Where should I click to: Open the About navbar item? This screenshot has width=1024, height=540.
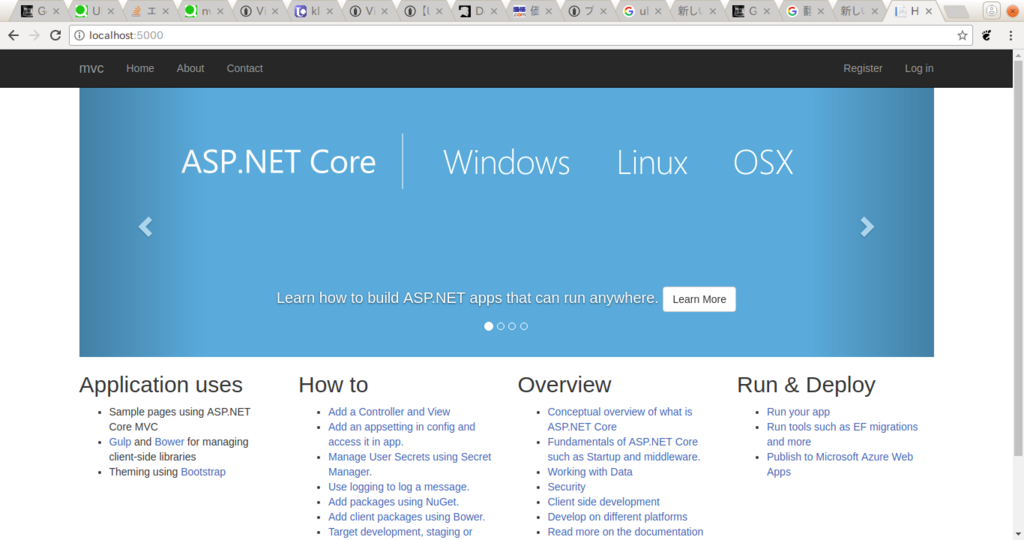tap(190, 68)
